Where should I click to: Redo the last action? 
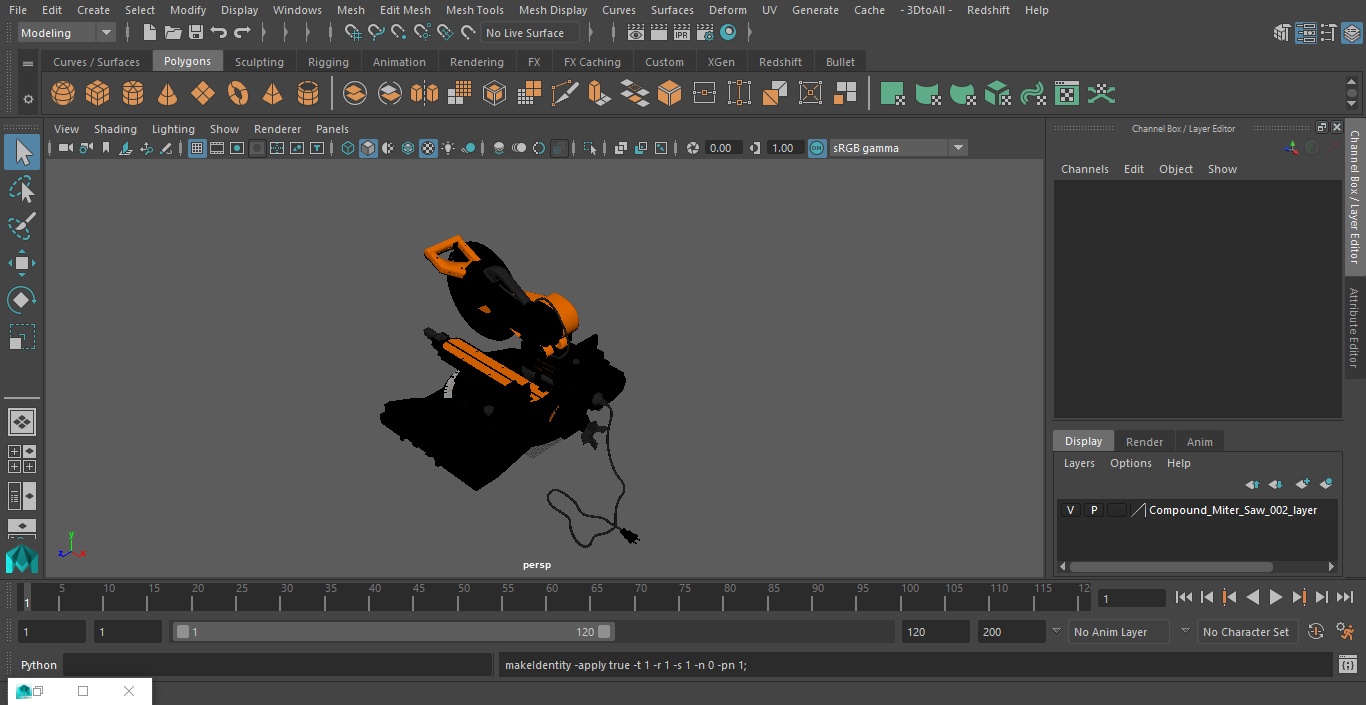pos(242,33)
